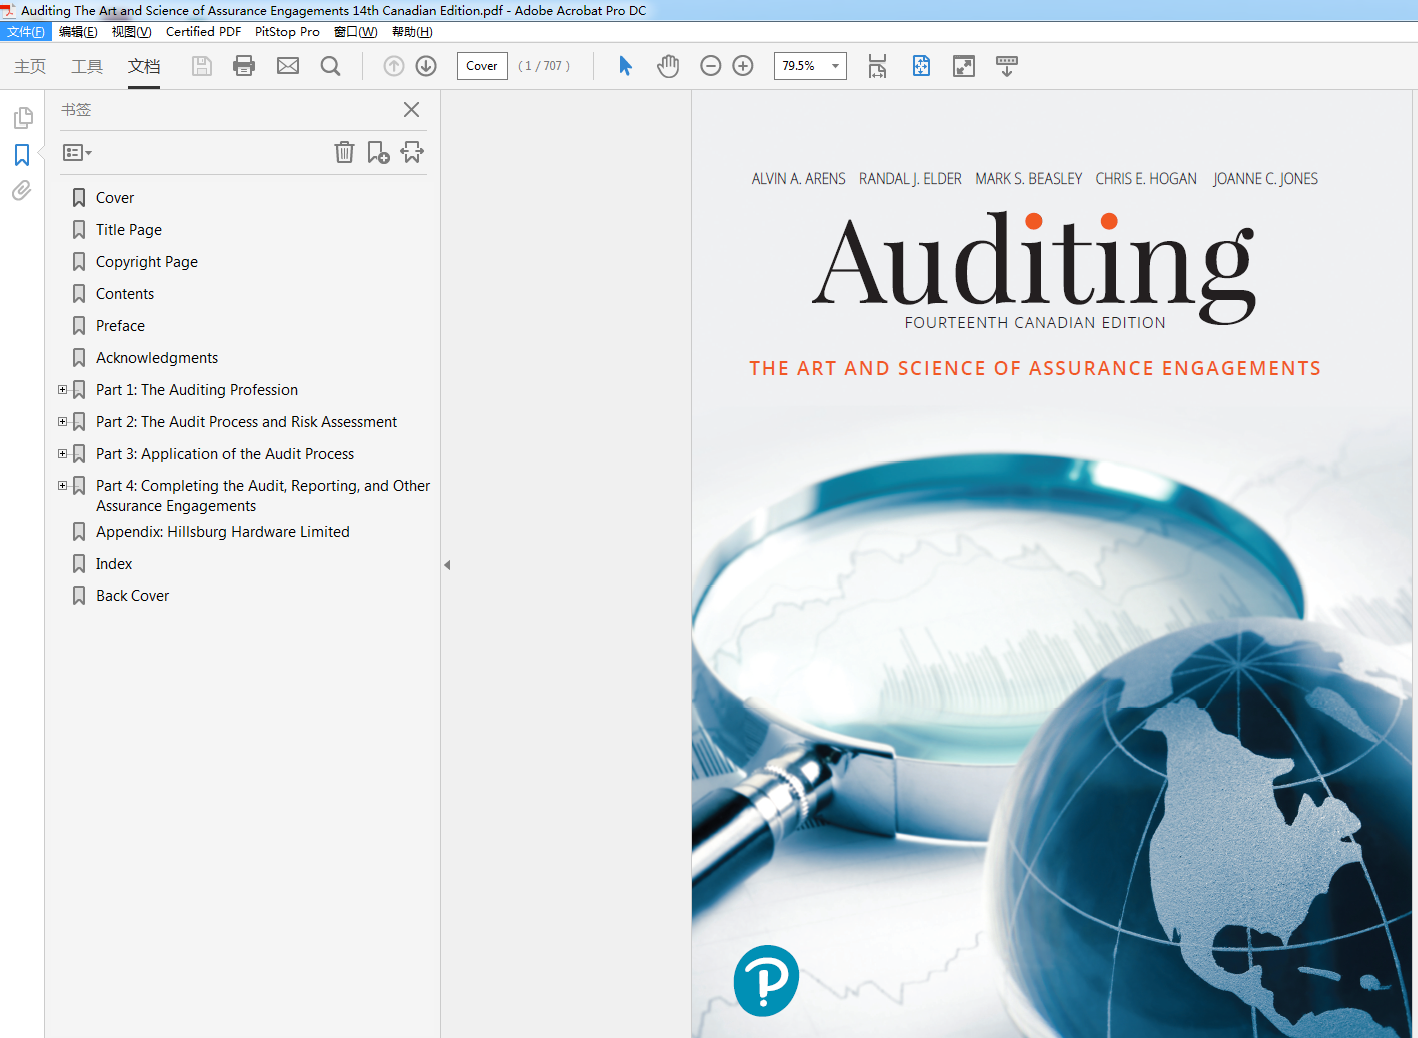The width and height of the screenshot is (1418, 1038).
Task: Open the 窗口(W) menu
Action: pyautogui.click(x=356, y=32)
